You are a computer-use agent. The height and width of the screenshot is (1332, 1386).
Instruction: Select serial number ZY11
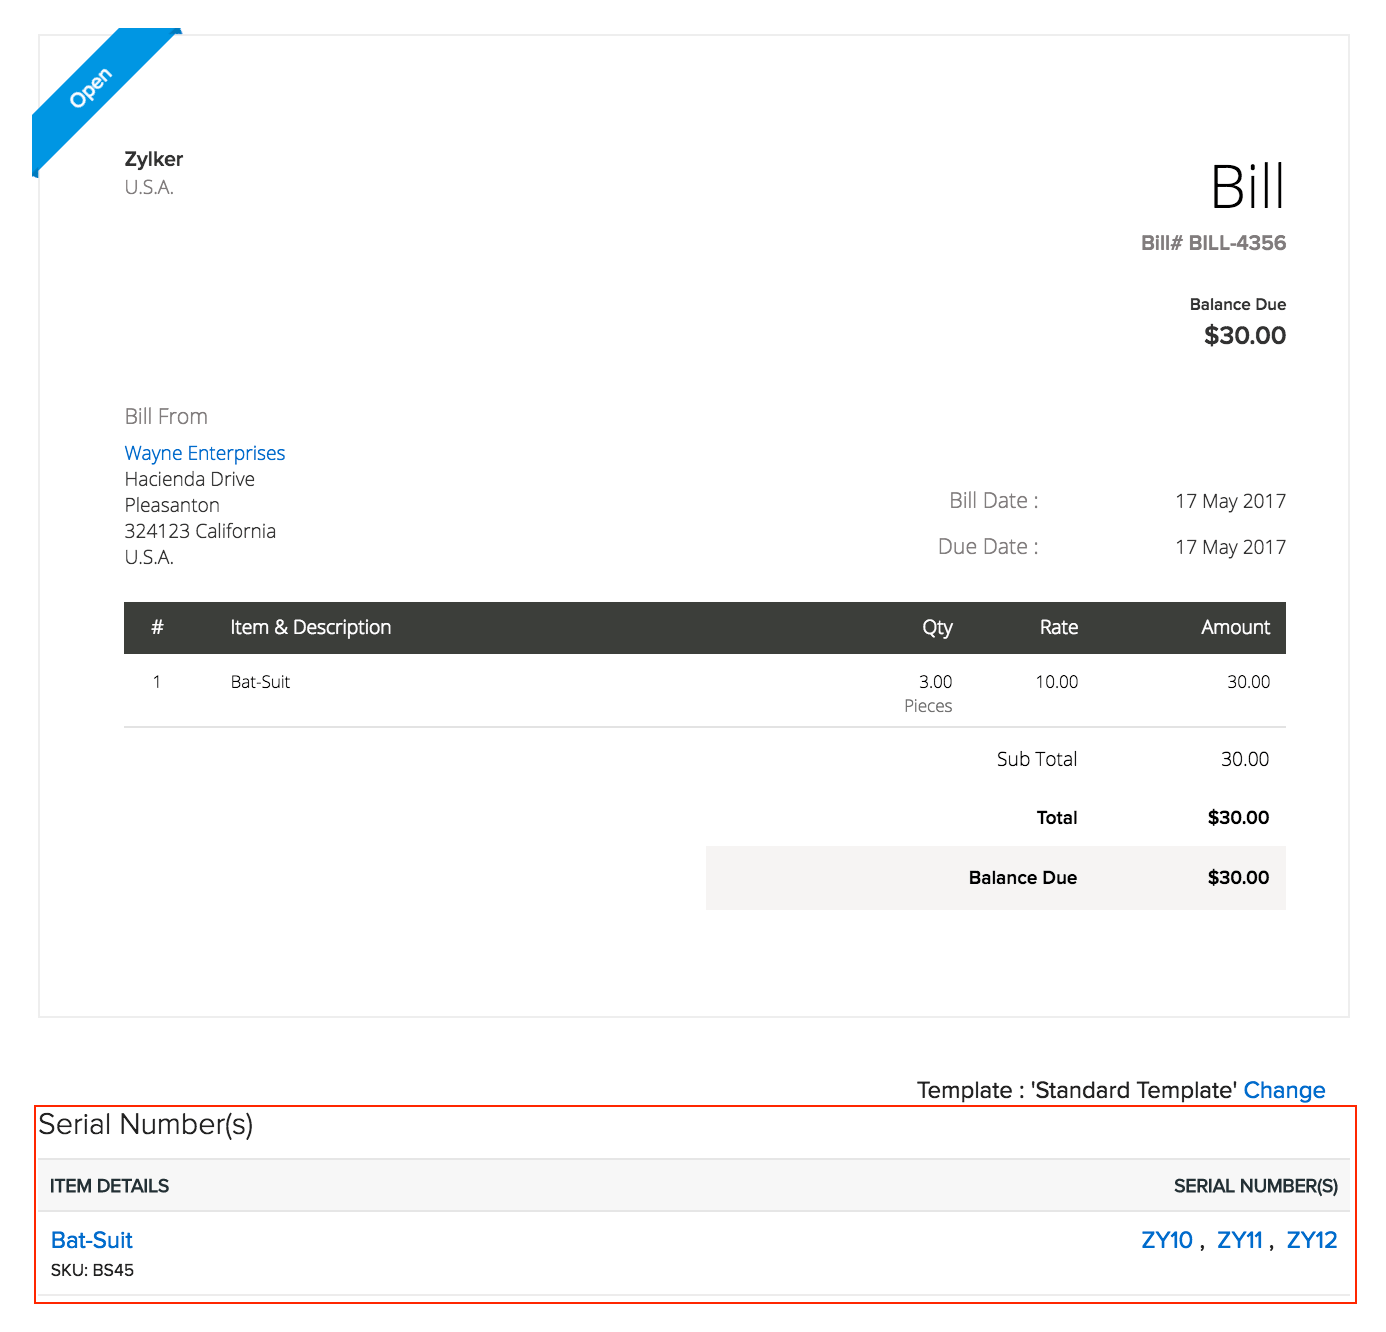1240,1239
